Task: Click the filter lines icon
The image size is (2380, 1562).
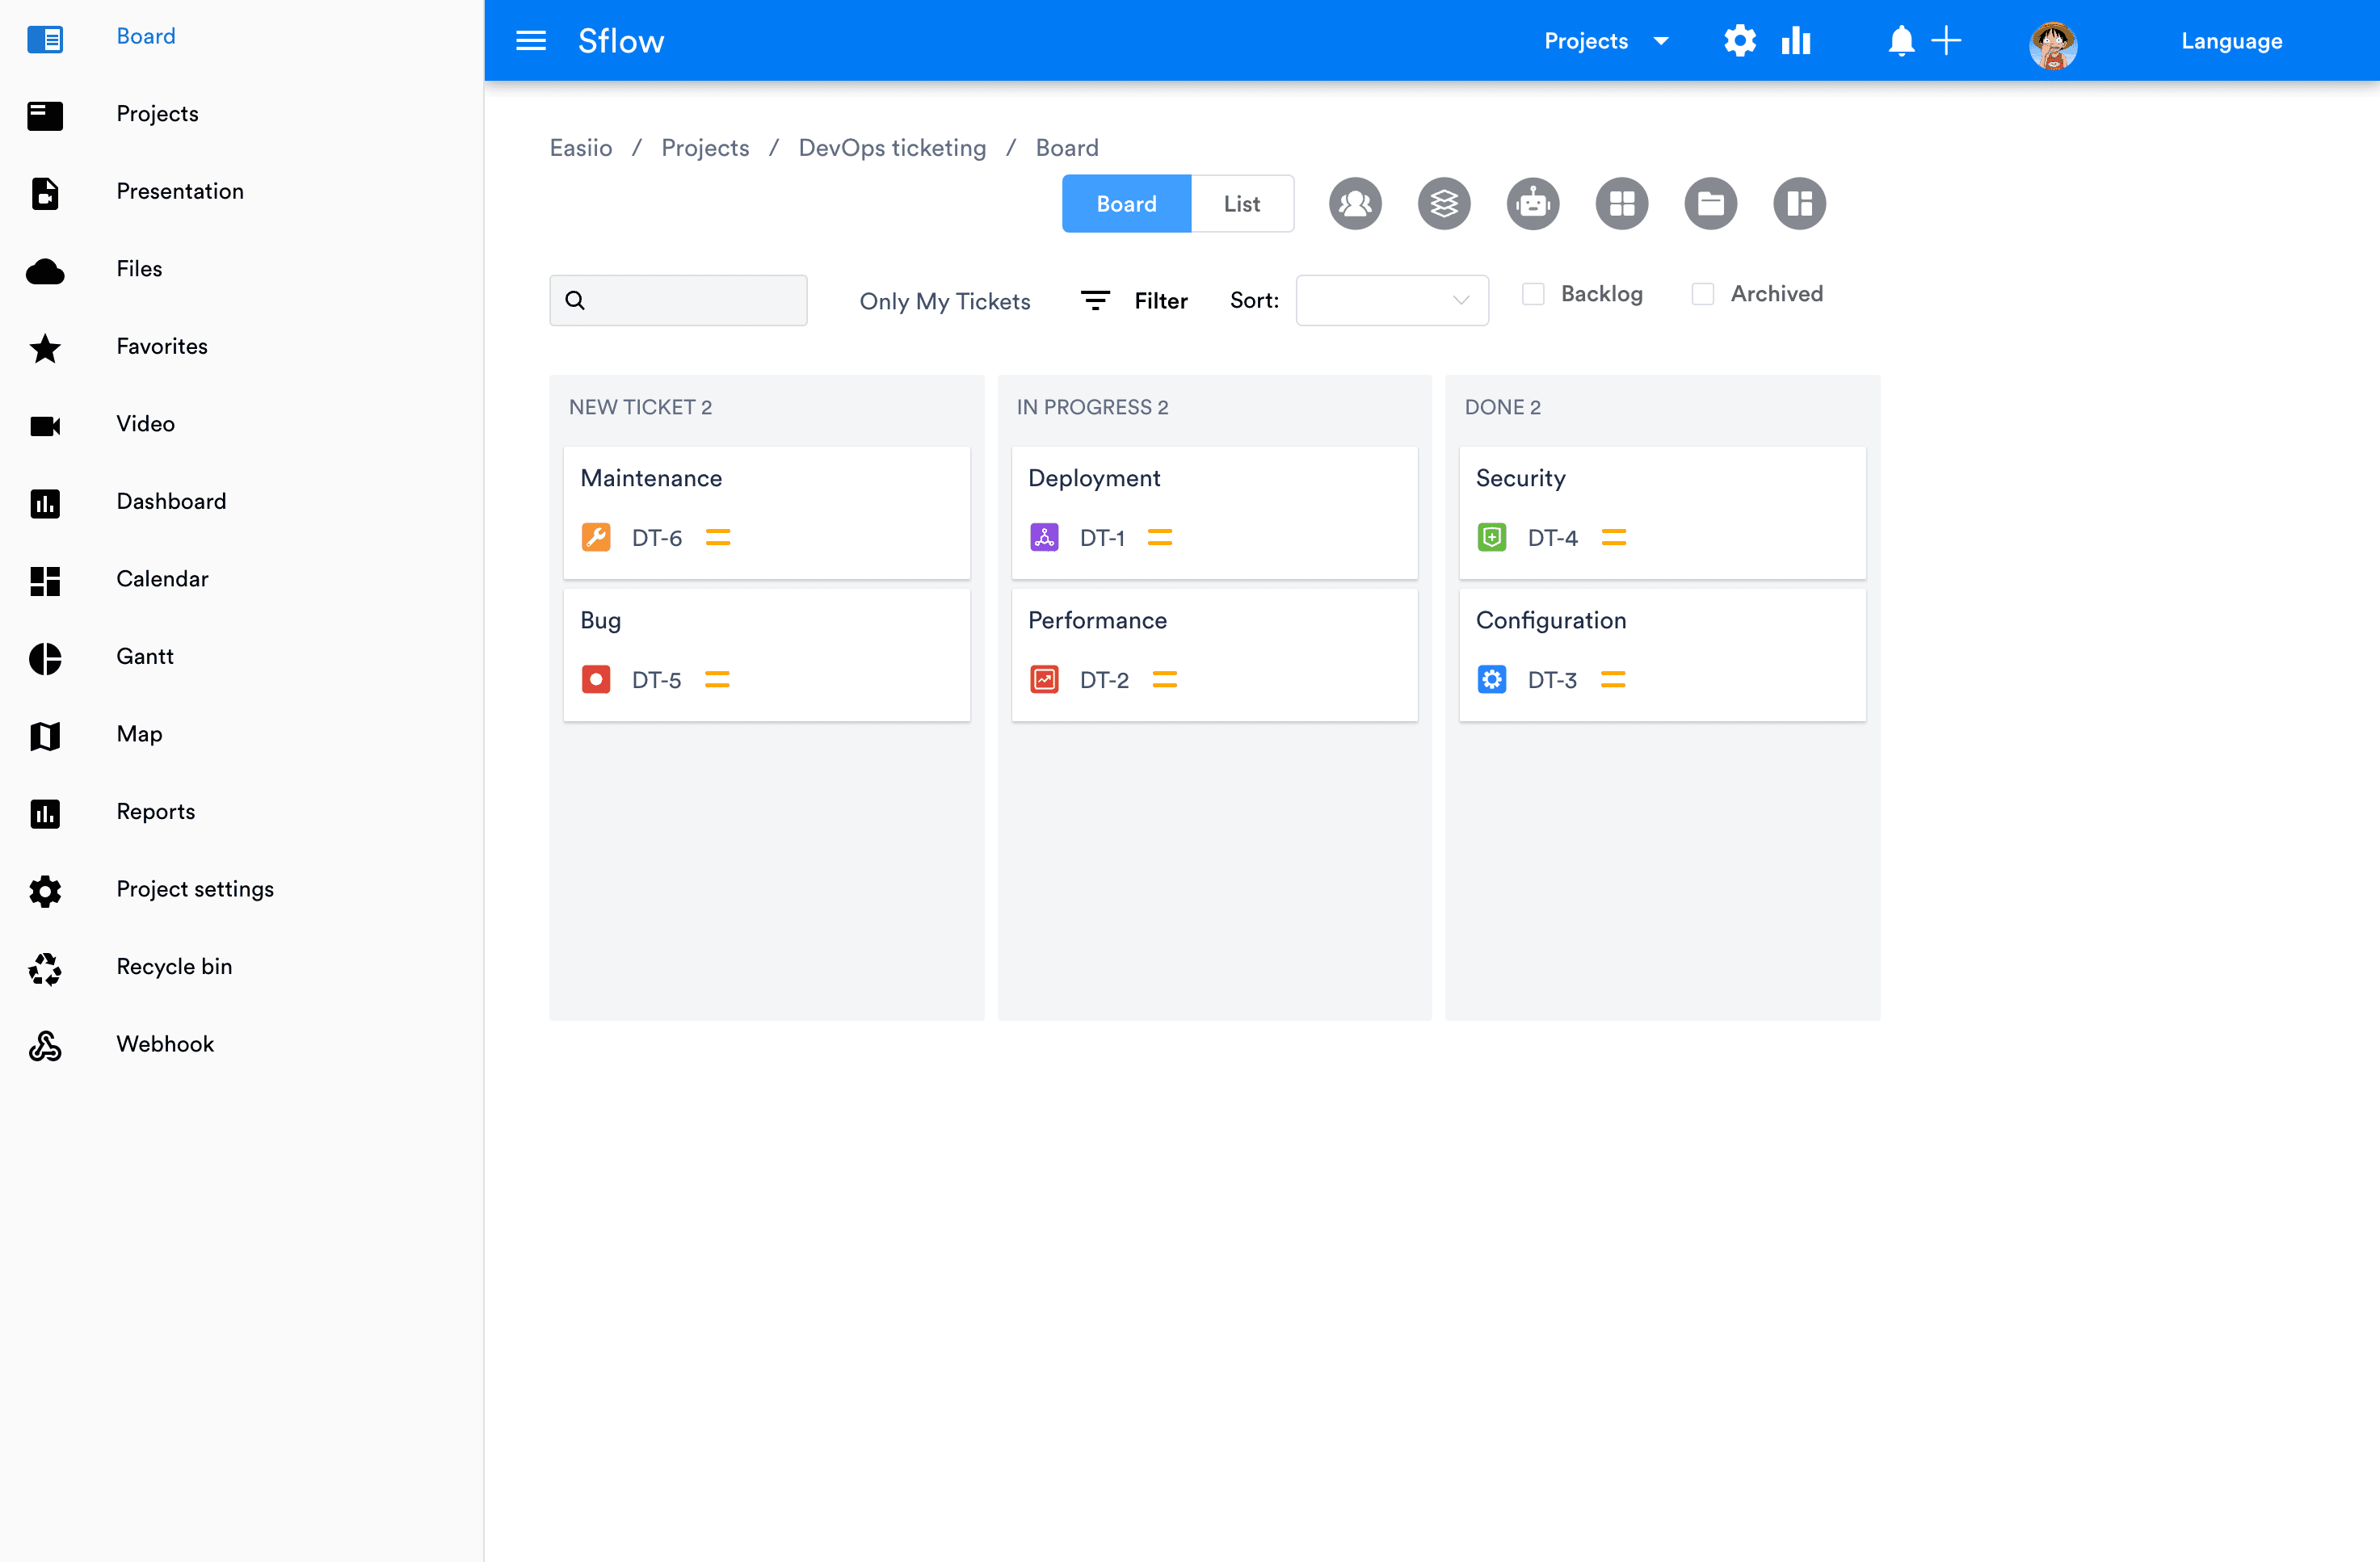Action: [1095, 300]
